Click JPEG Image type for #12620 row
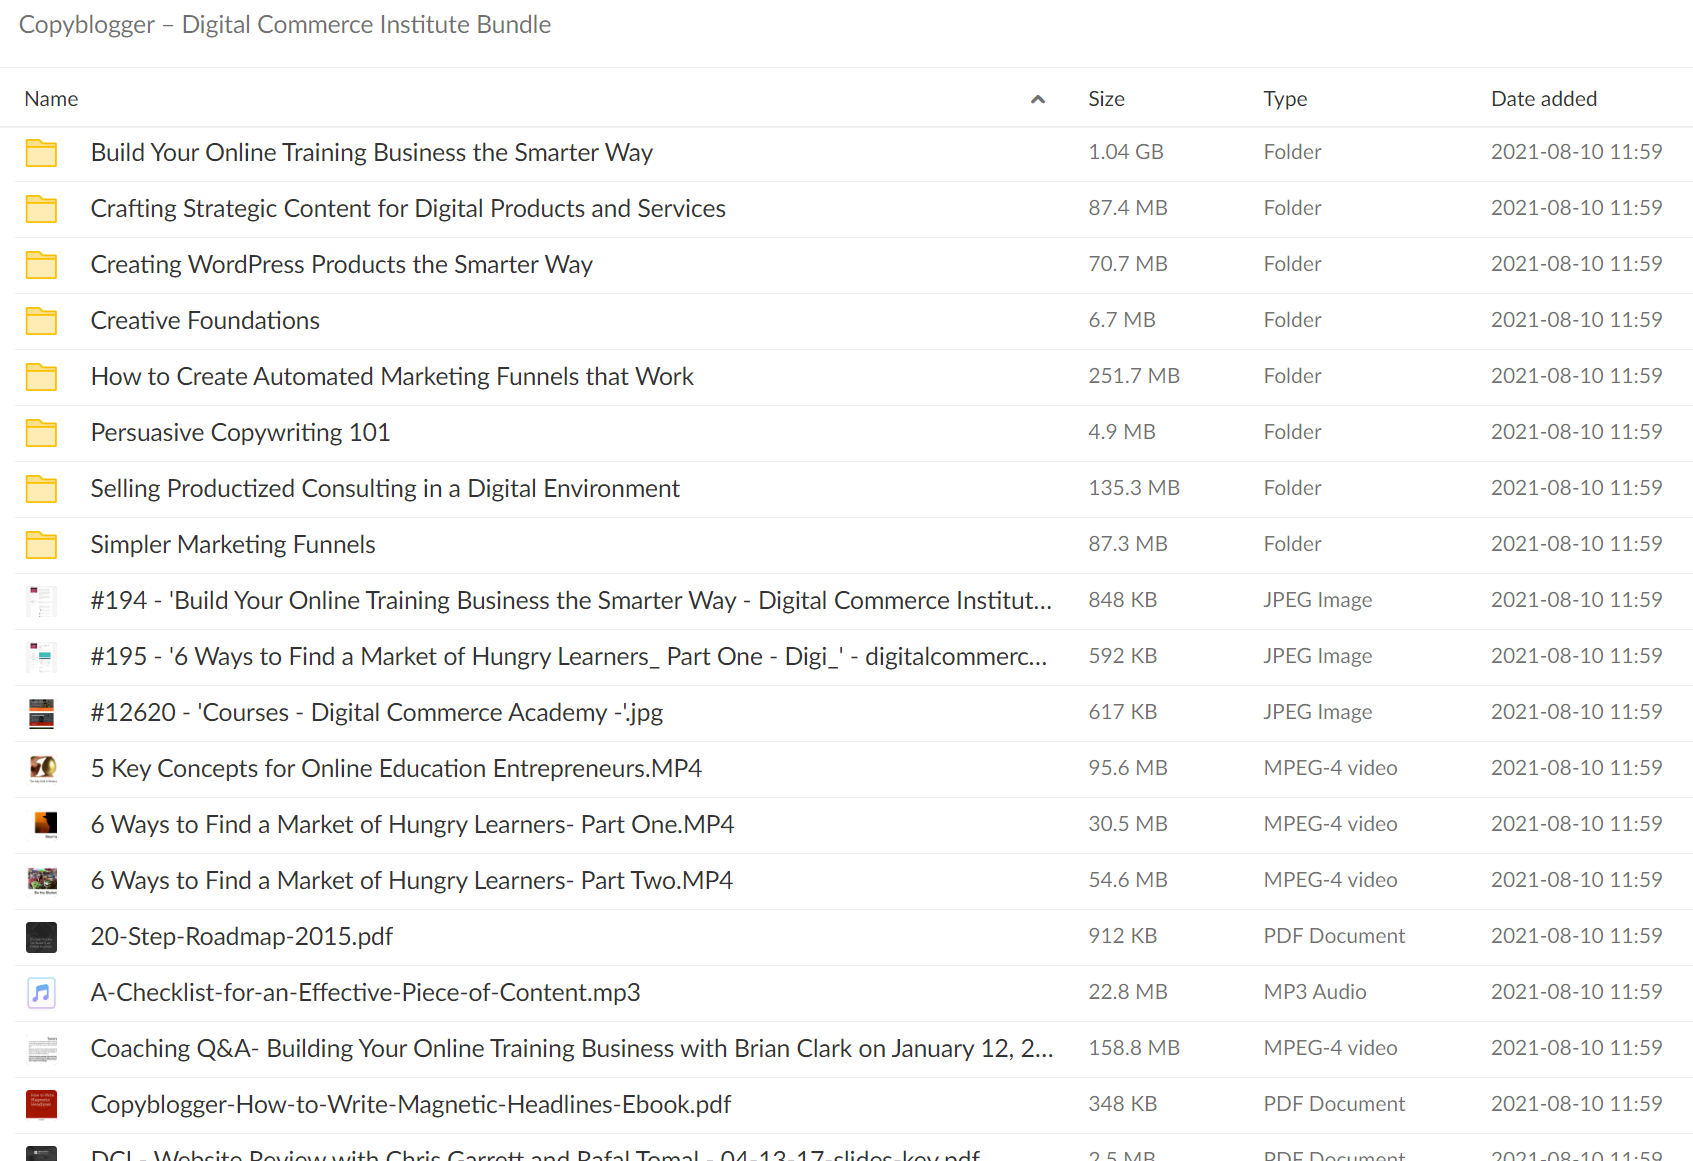Image resolution: width=1693 pixels, height=1161 pixels. pos(1318,712)
